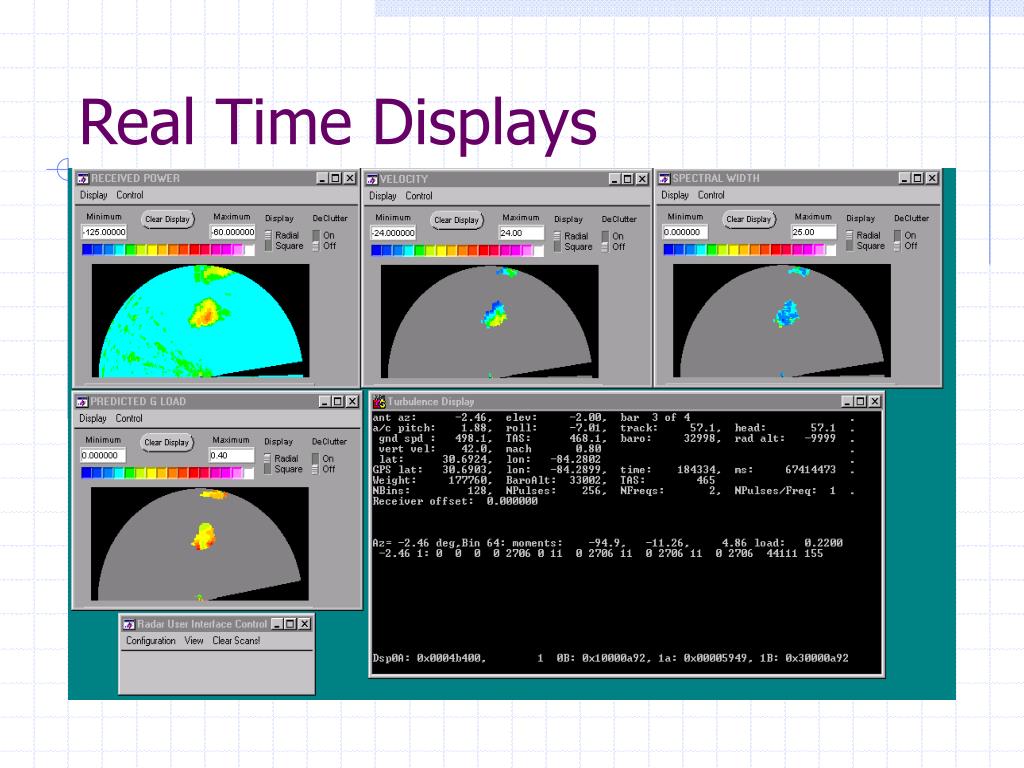Select Square display in Spectral Width window

pyautogui.click(x=850, y=246)
